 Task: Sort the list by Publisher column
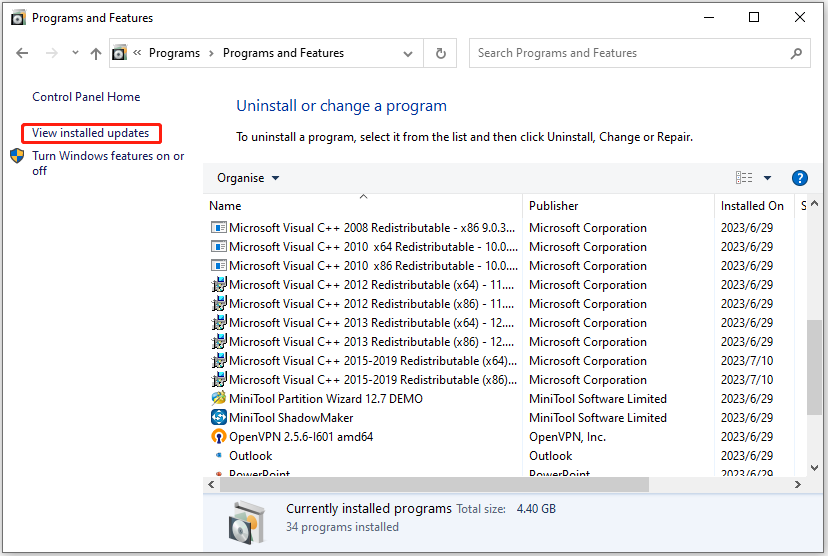[x=554, y=206]
